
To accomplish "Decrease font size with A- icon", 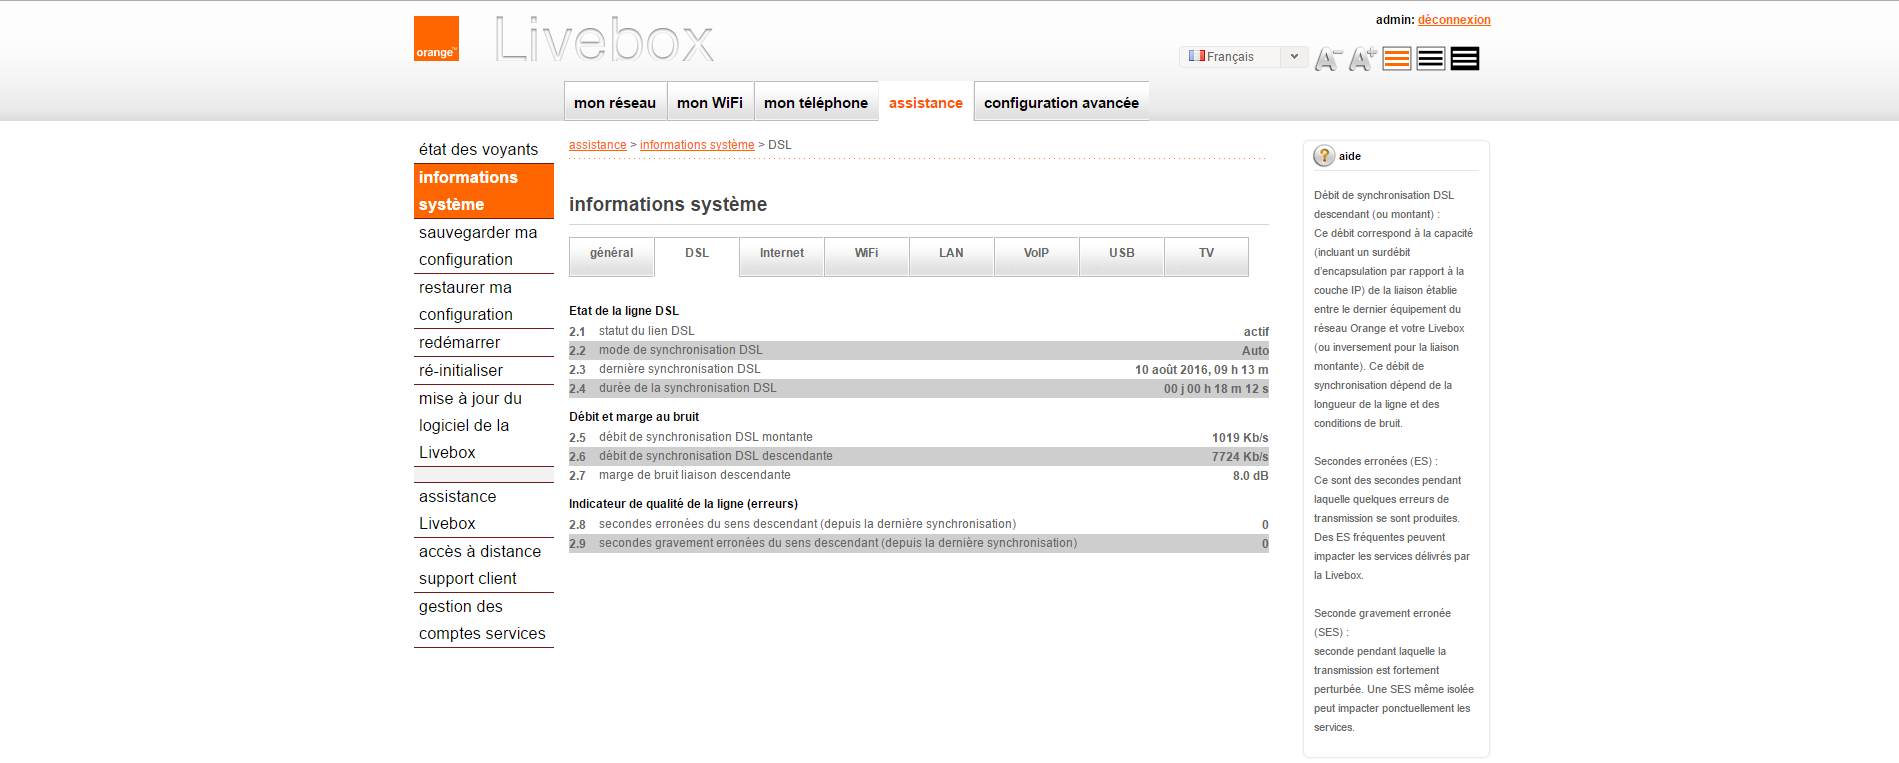I will point(1327,59).
